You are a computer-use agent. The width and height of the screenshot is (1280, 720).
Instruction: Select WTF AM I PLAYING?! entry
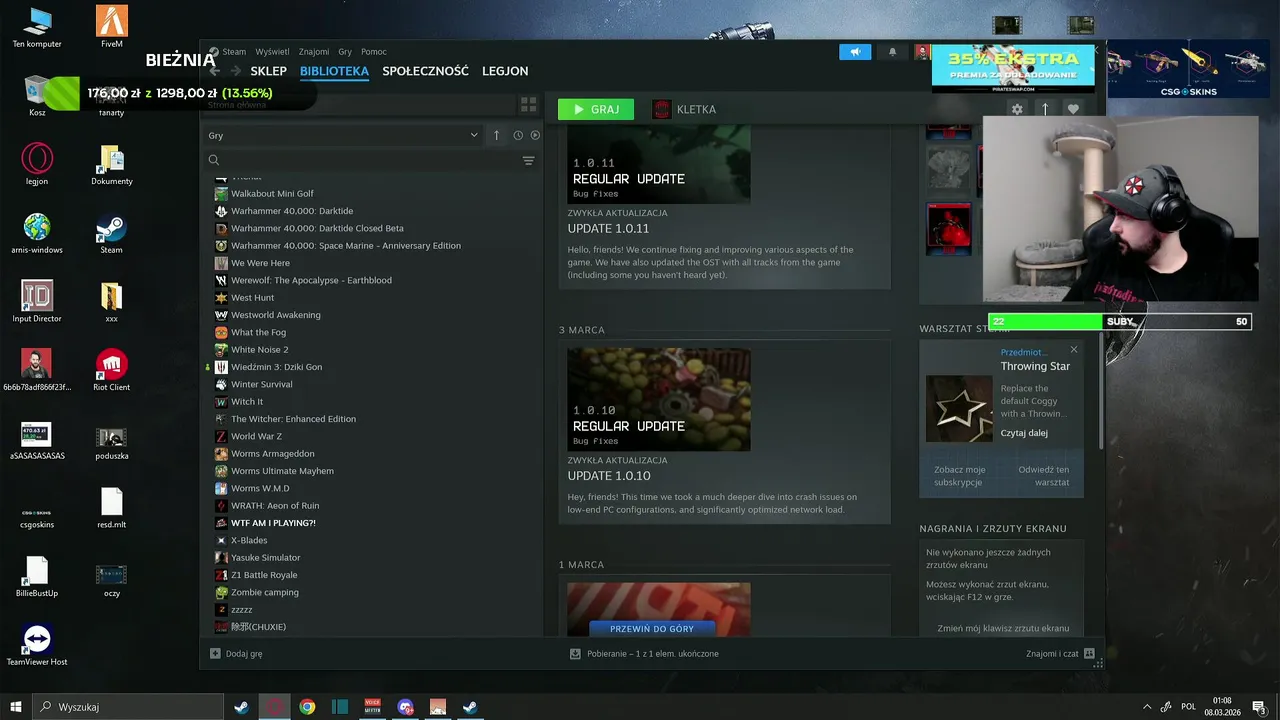pyautogui.click(x=273, y=523)
